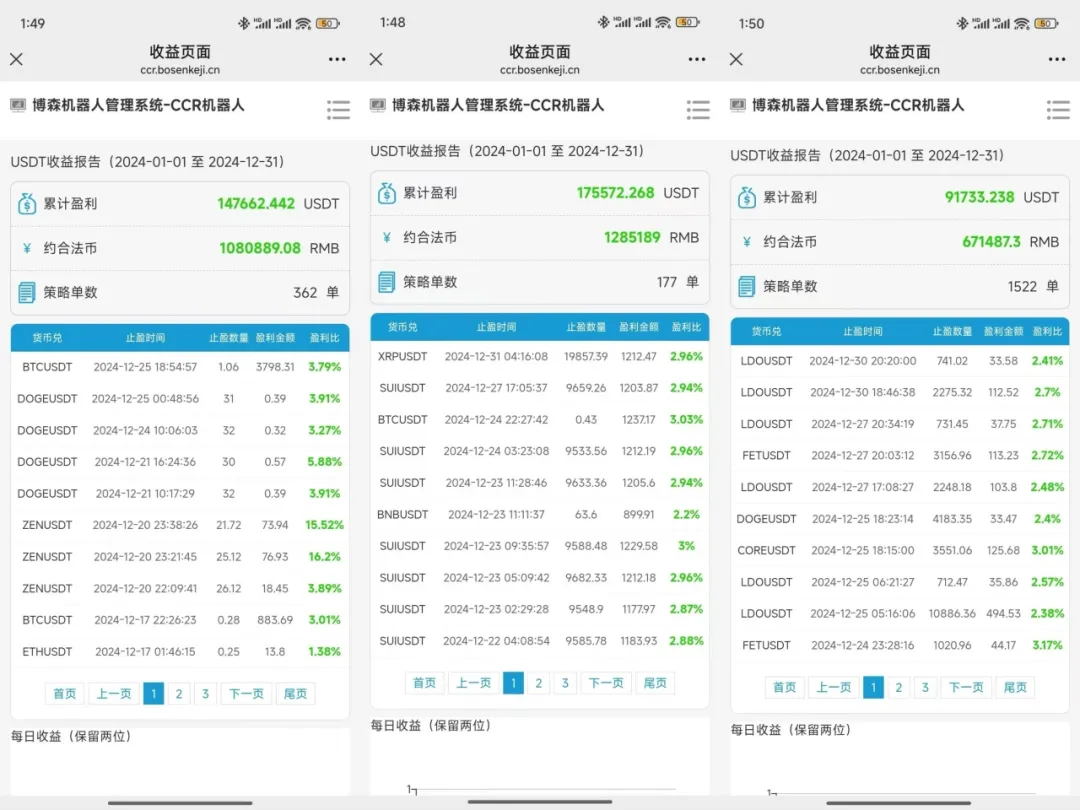Close the middle phone's browser page with X
Viewport: 1080px width, 810px height.
376,59
